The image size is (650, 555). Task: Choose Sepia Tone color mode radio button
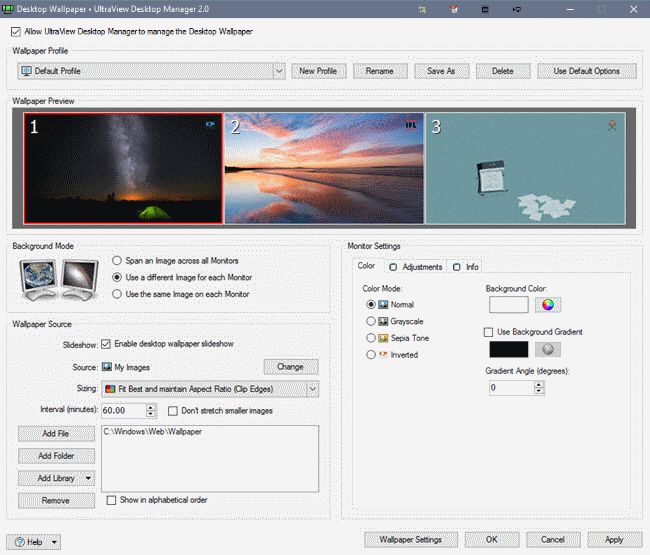click(371, 338)
